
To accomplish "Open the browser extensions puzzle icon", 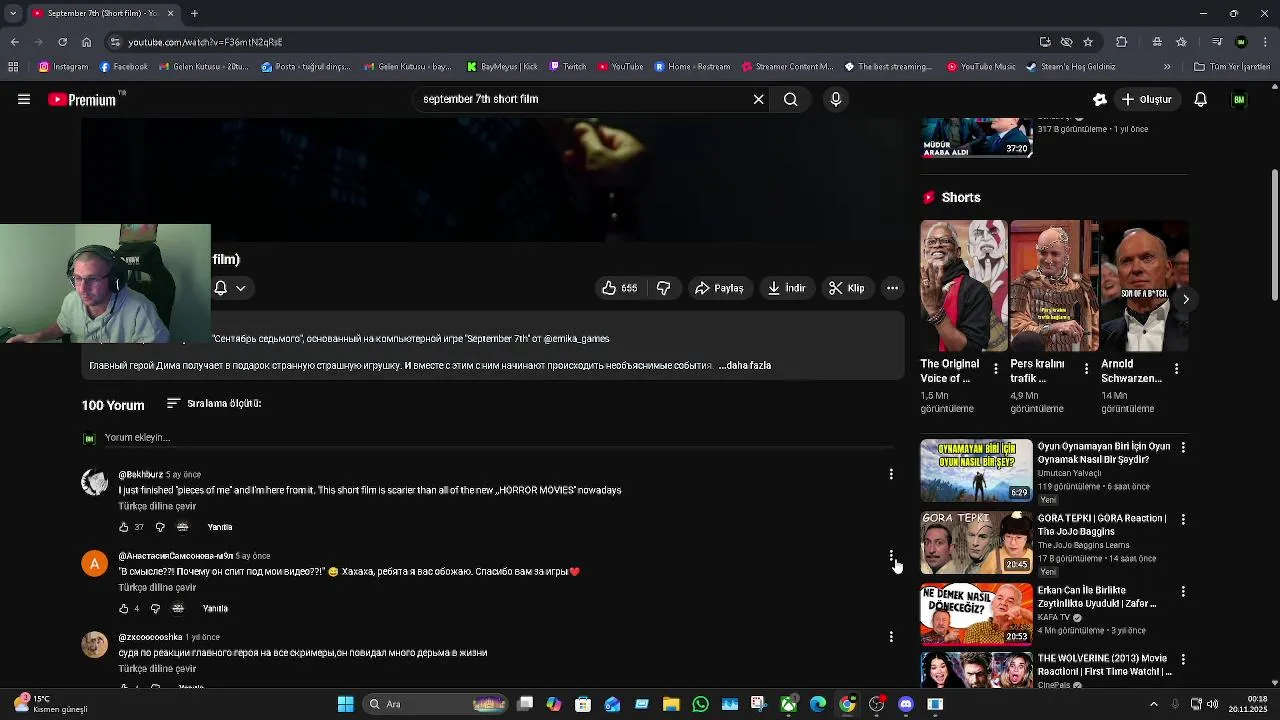I will (x=1121, y=42).
